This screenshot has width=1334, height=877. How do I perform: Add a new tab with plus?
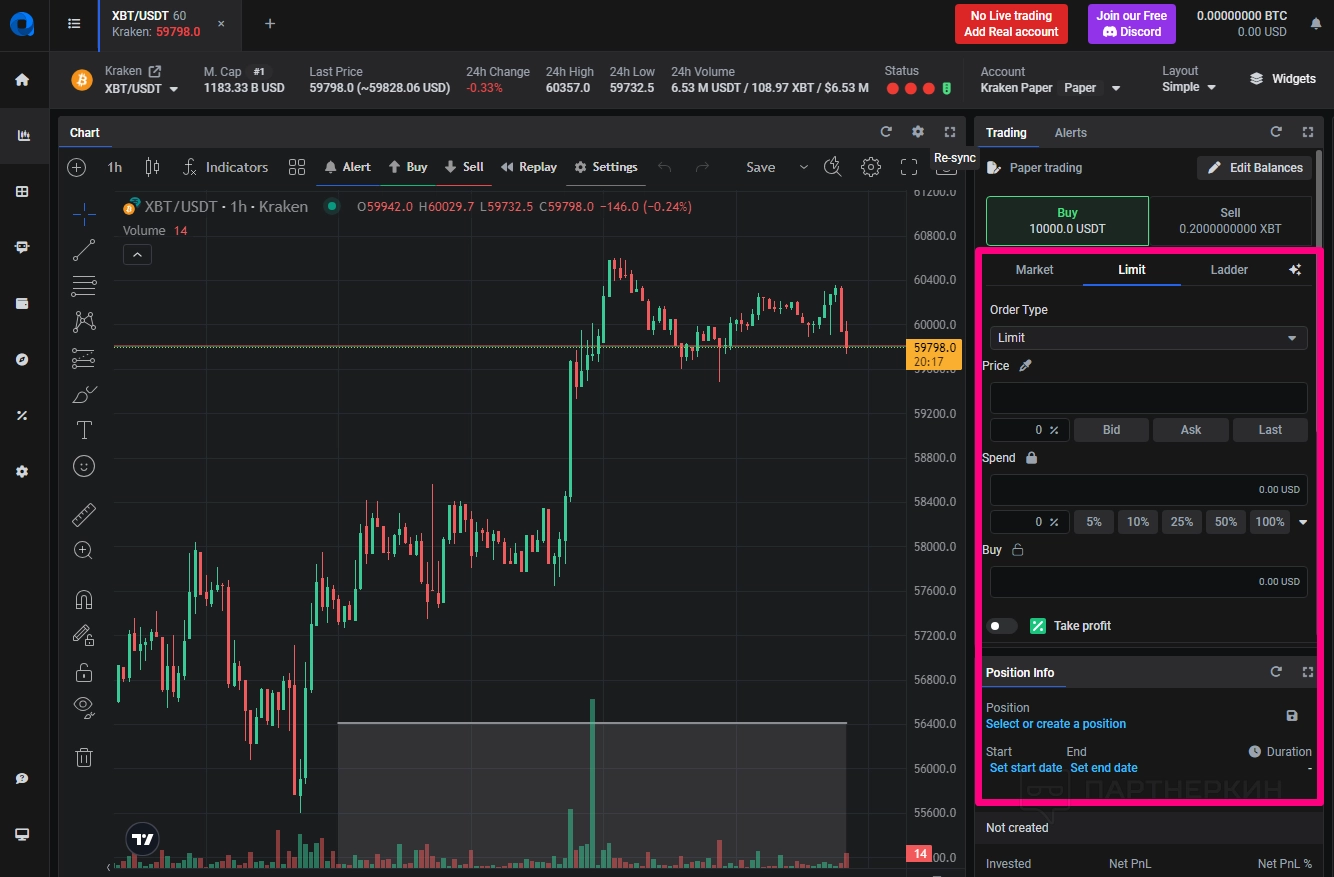coord(270,24)
